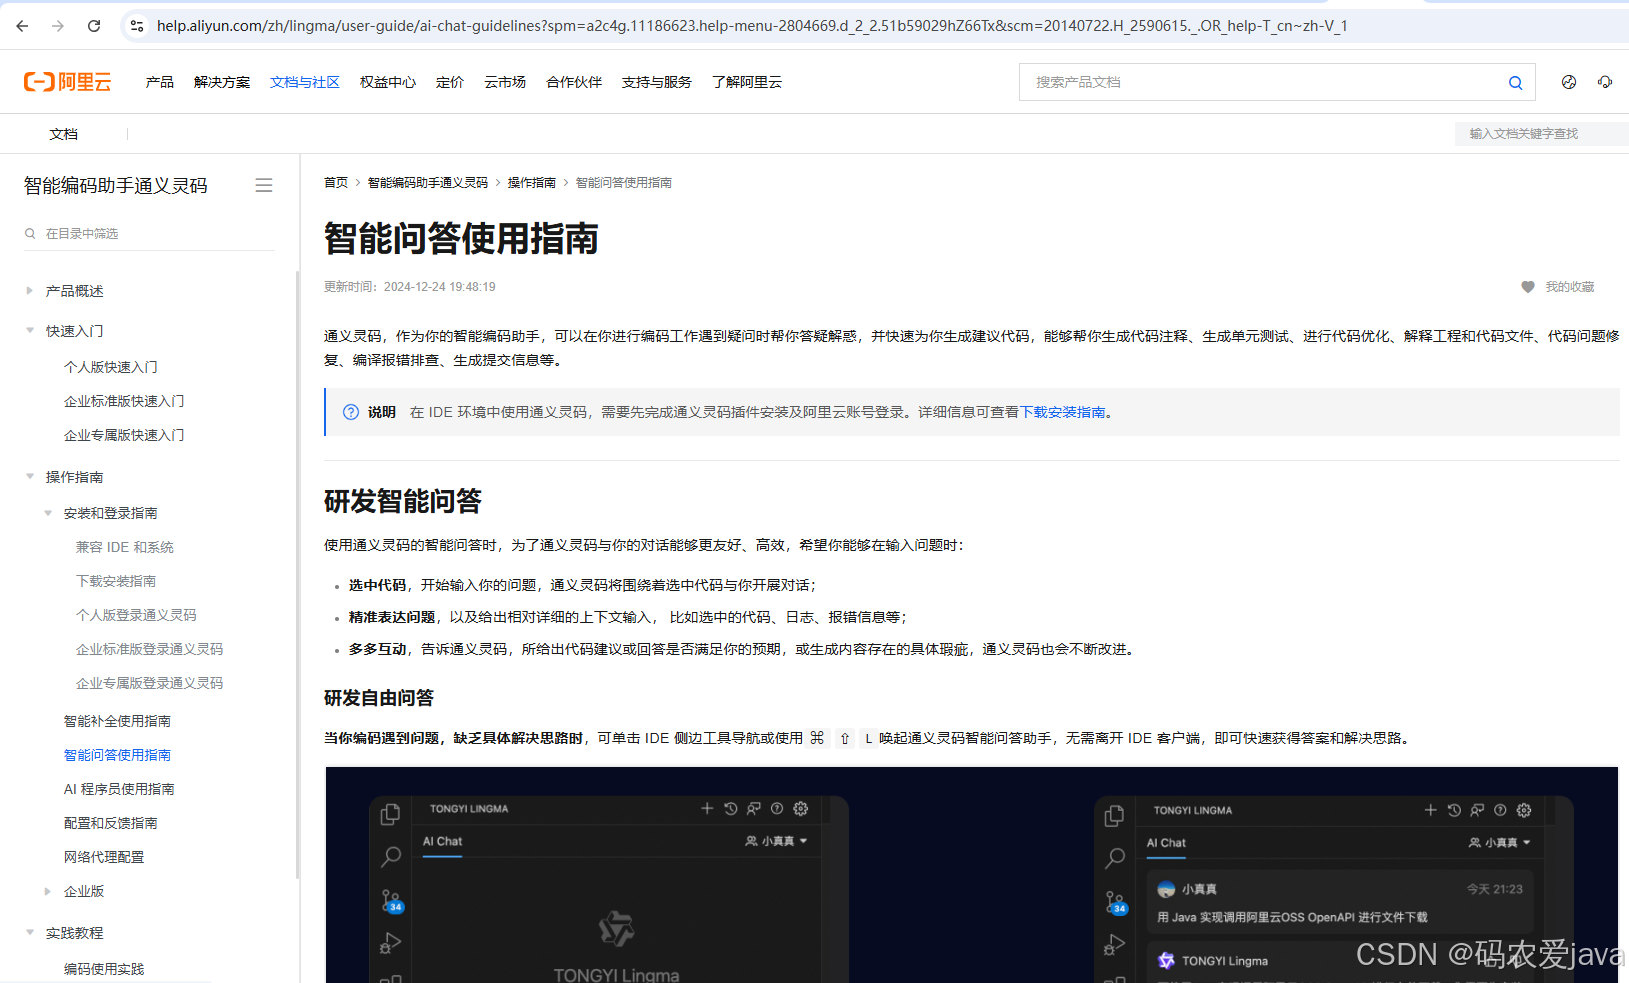Click the TONGYI Lingma demo screenshot
This screenshot has width=1629, height=983.
pos(971,875)
